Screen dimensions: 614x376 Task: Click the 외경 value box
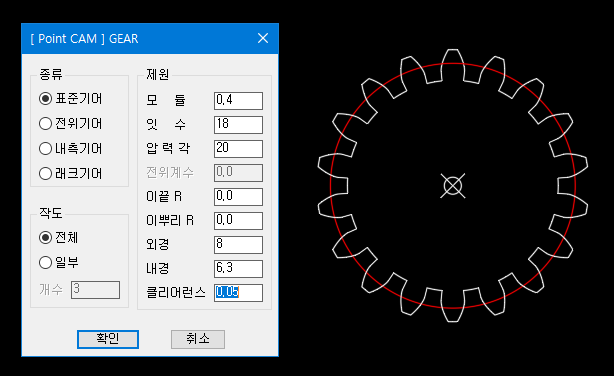tap(238, 245)
